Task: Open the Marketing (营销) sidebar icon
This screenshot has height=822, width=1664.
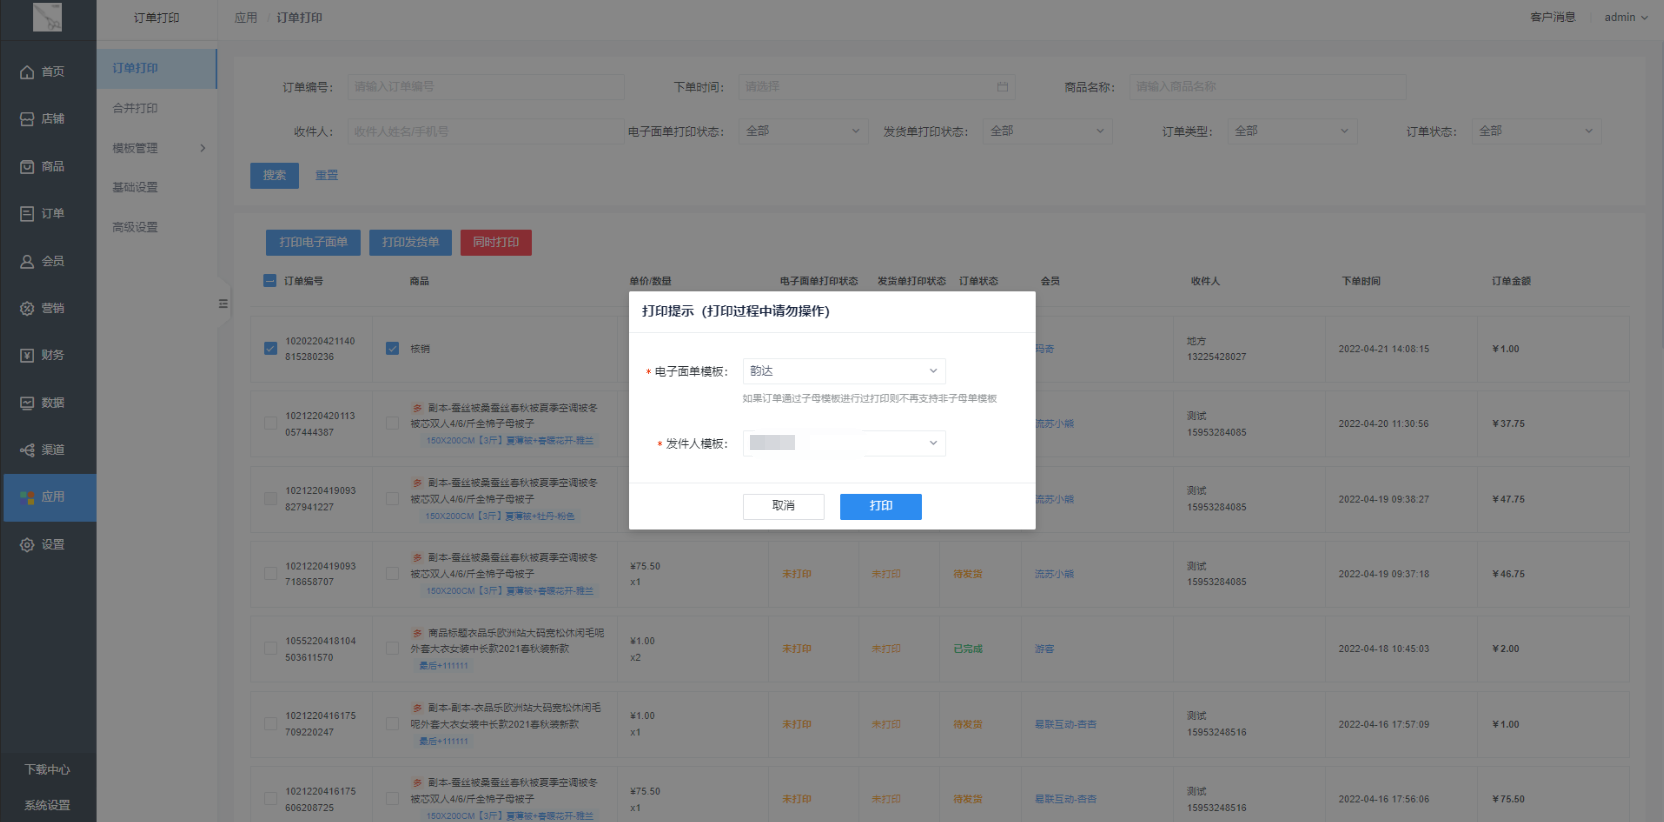Action: pos(28,309)
